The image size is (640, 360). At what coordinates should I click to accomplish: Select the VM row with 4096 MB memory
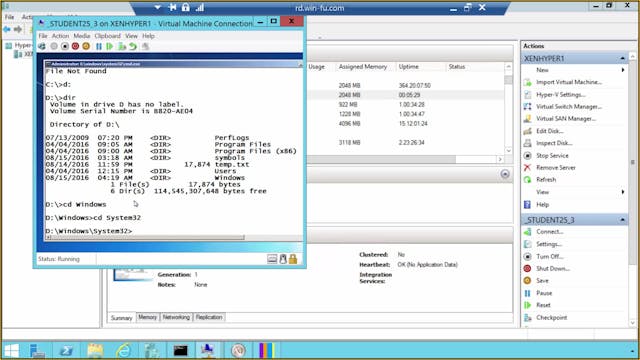(406, 124)
